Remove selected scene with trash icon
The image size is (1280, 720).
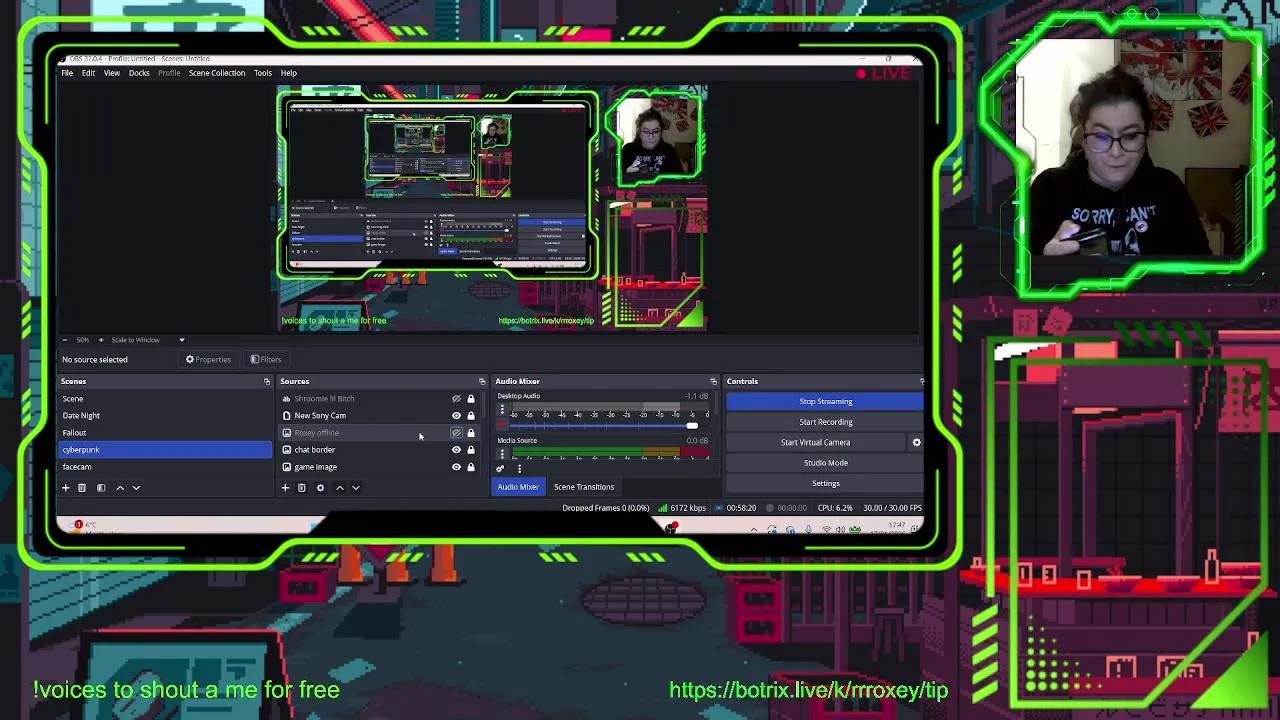[x=82, y=488]
